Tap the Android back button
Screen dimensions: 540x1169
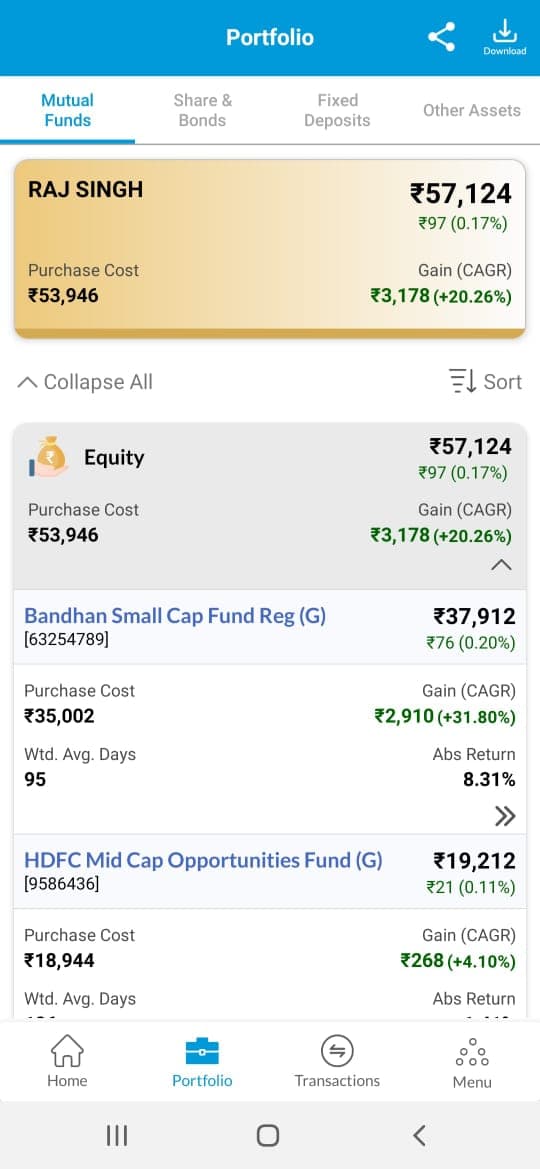point(420,1135)
